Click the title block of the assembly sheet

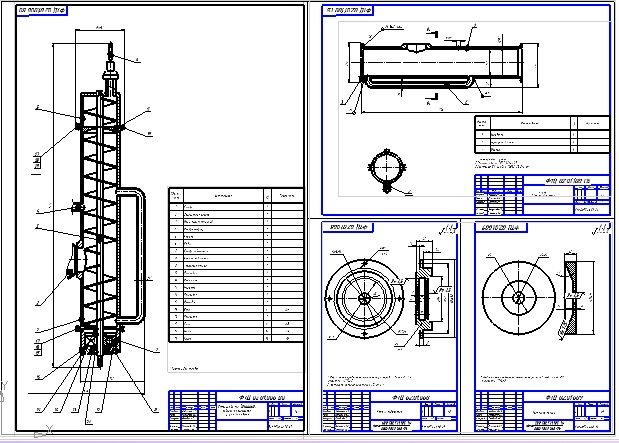[236, 412]
